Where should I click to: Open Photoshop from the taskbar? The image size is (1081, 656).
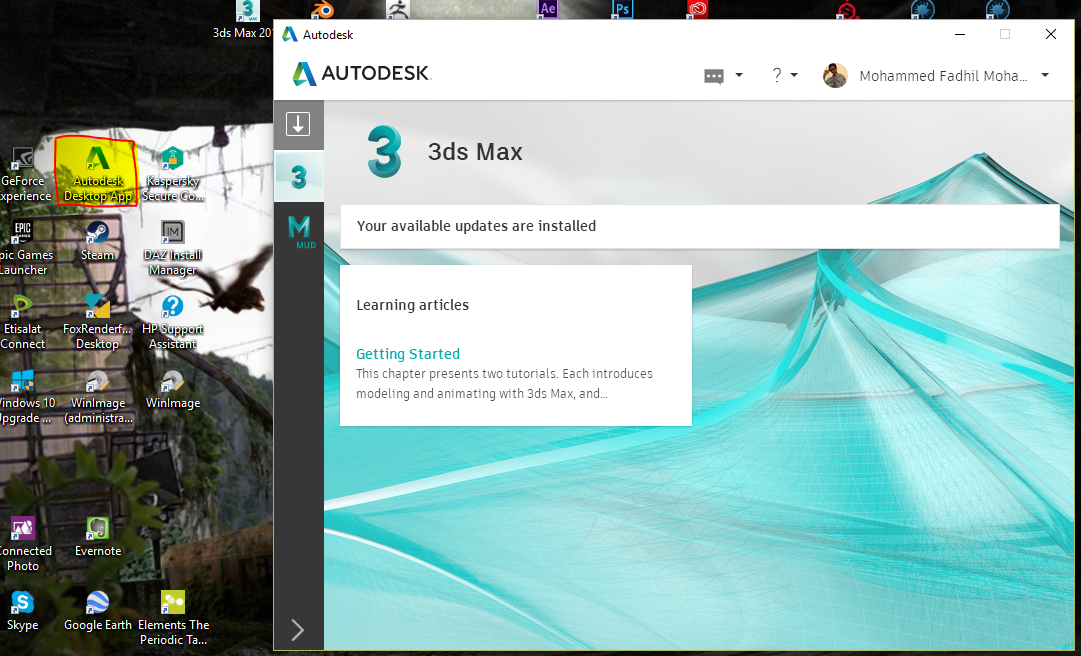pyautogui.click(x=622, y=9)
